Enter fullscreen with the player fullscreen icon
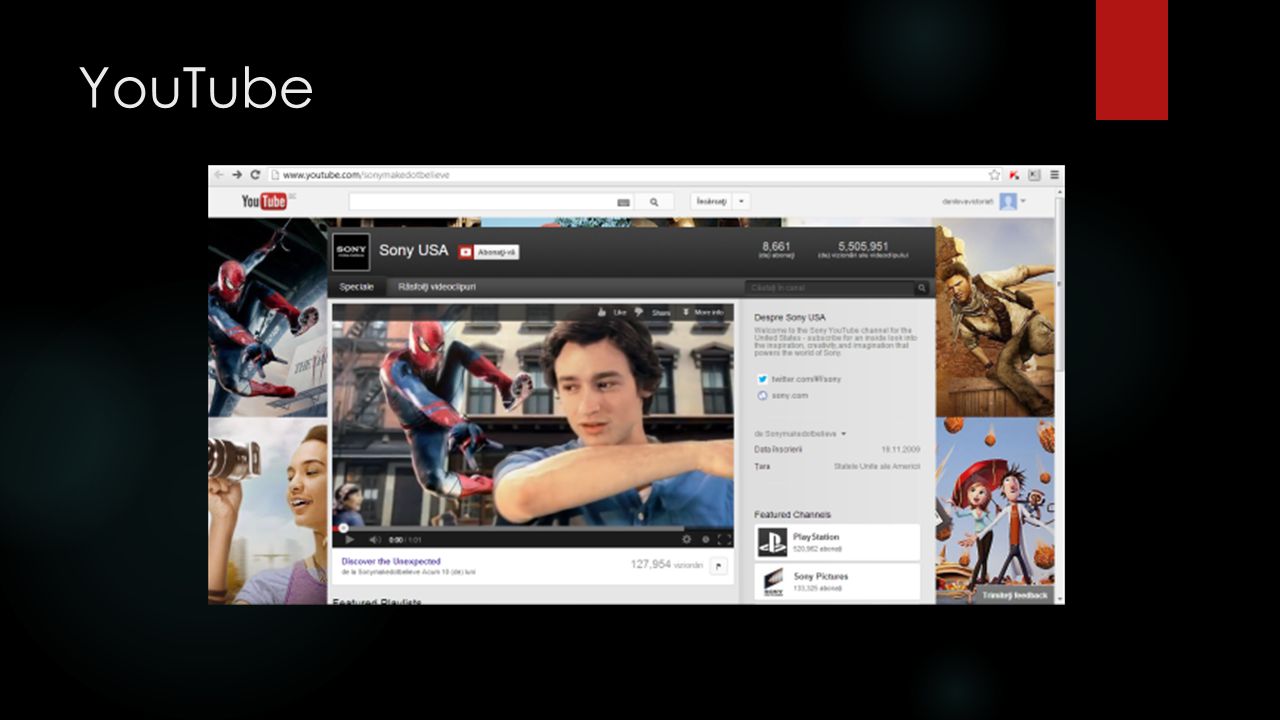This screenshot has width=1280, height=720. pyautogui.click(x=725, y=539)
